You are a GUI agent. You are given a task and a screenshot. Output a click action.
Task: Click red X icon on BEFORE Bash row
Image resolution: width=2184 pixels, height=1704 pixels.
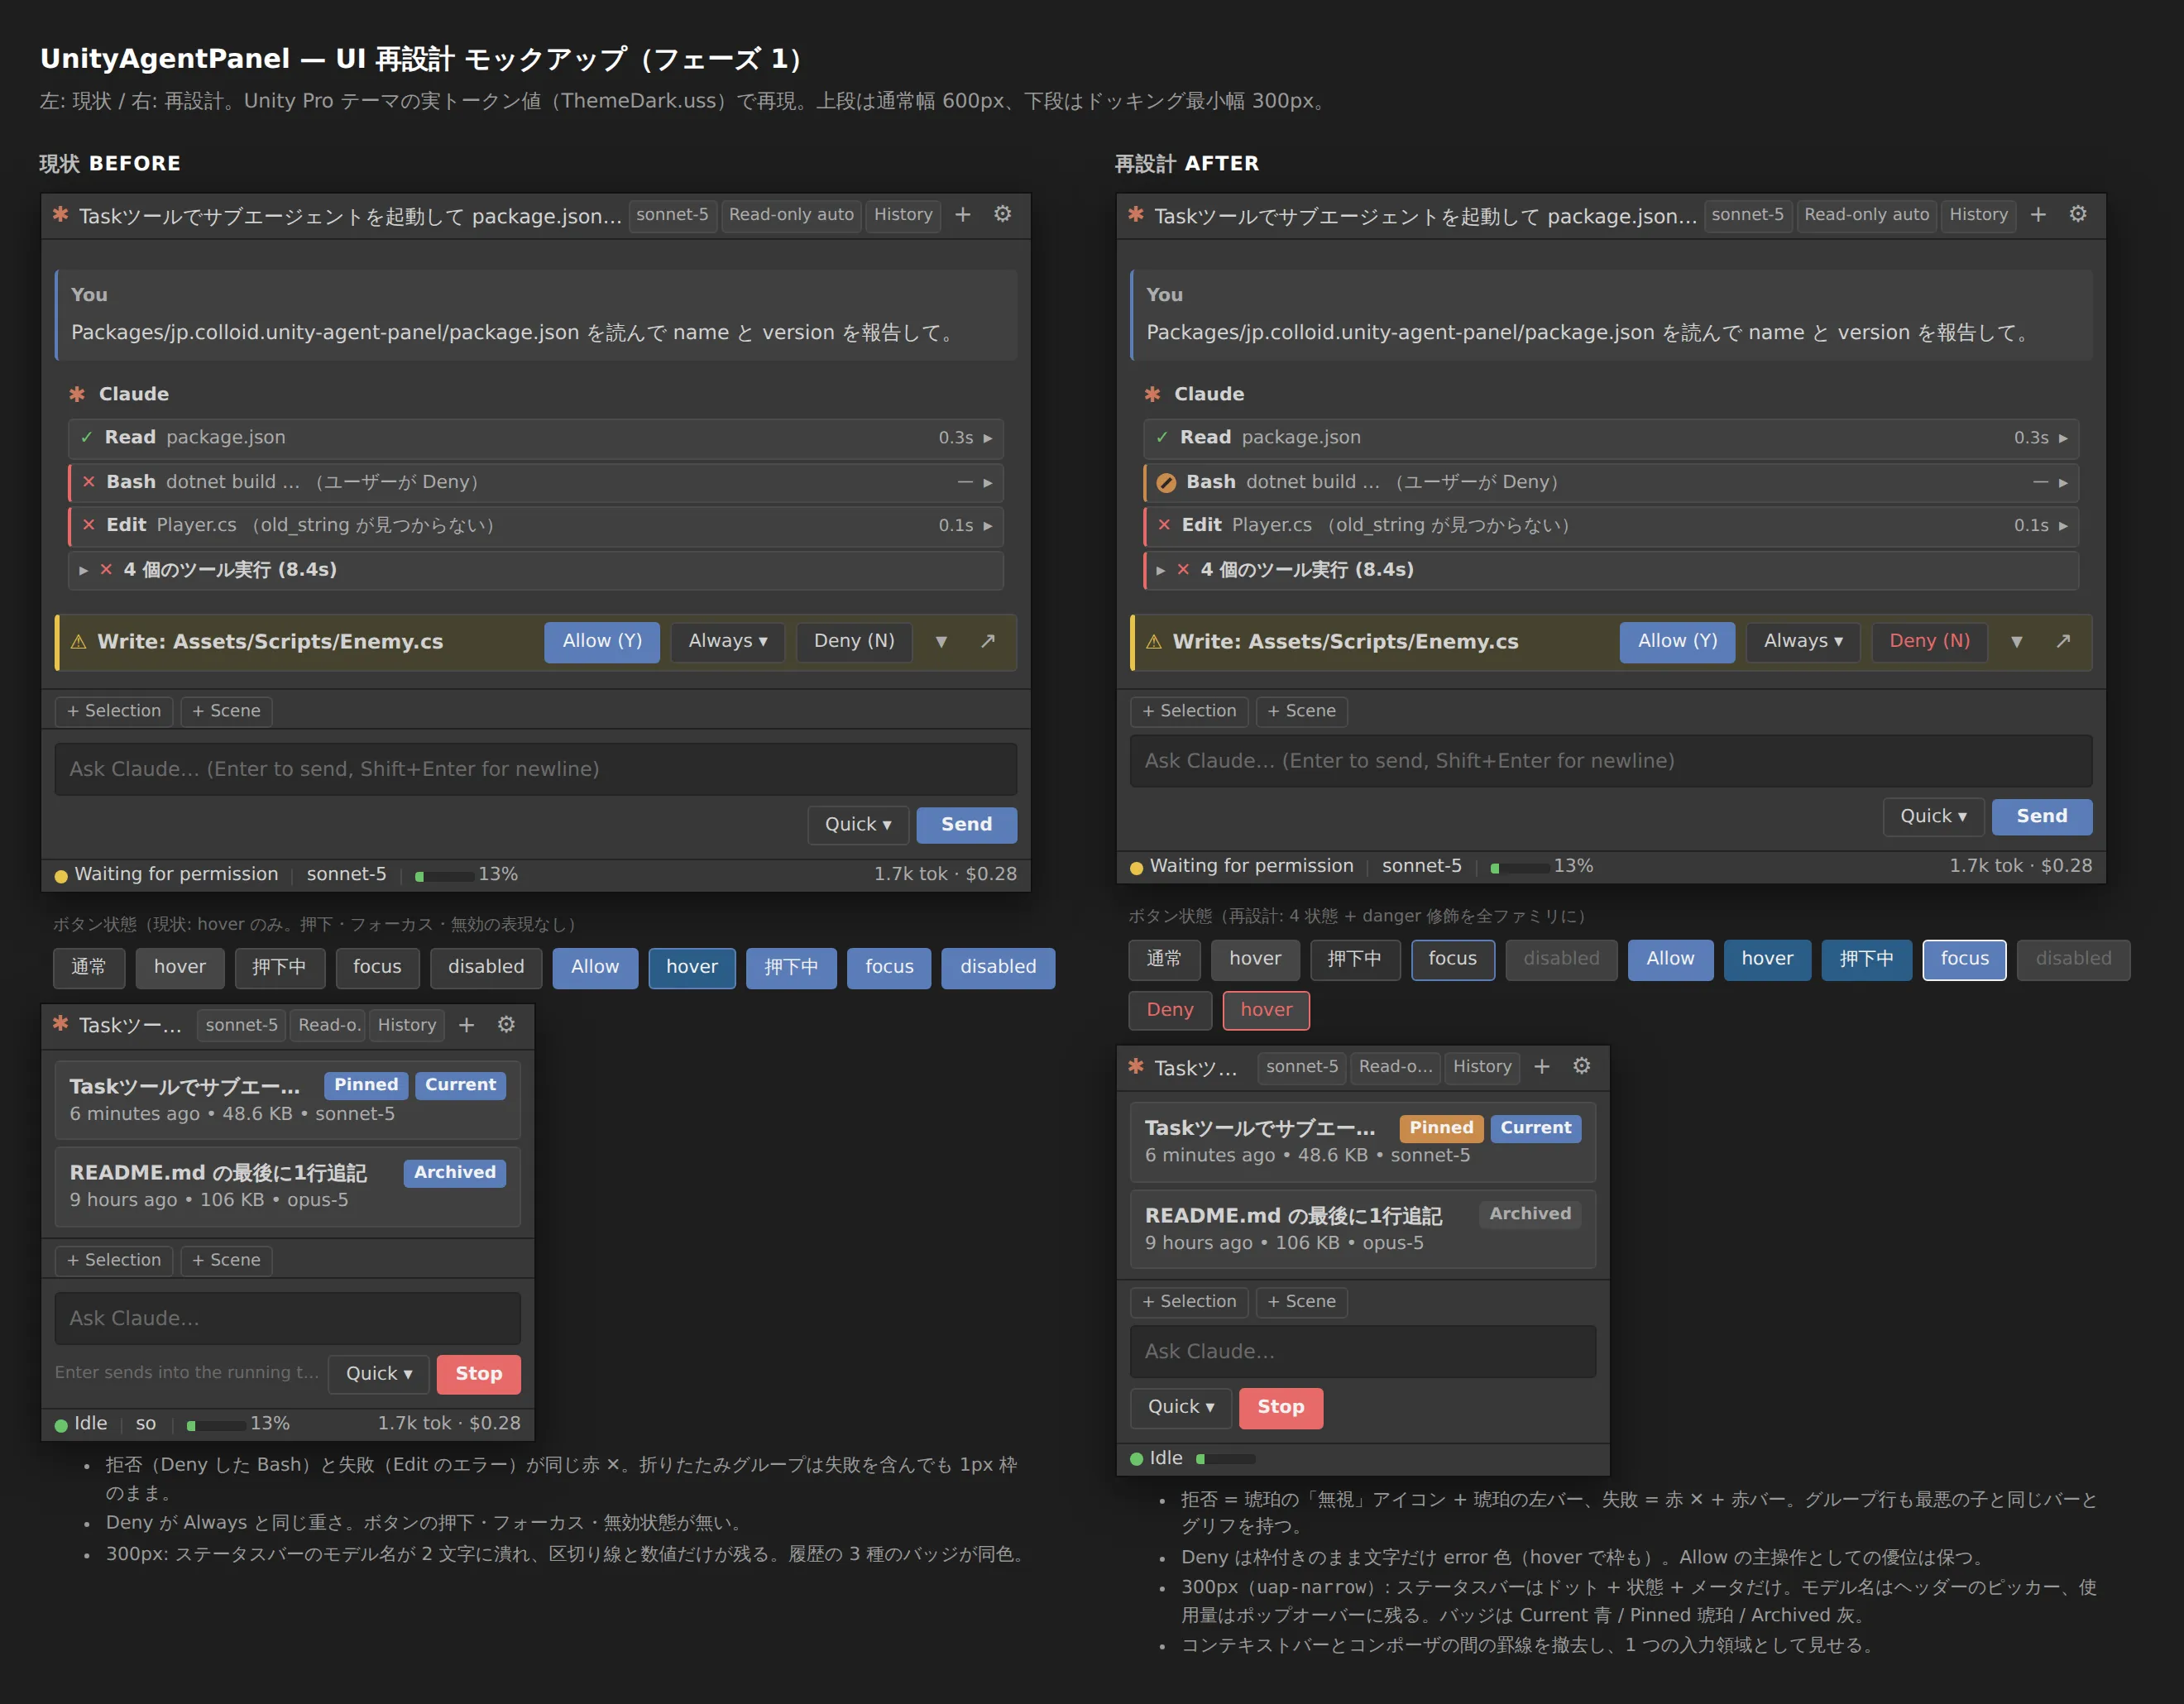[89, 482]
